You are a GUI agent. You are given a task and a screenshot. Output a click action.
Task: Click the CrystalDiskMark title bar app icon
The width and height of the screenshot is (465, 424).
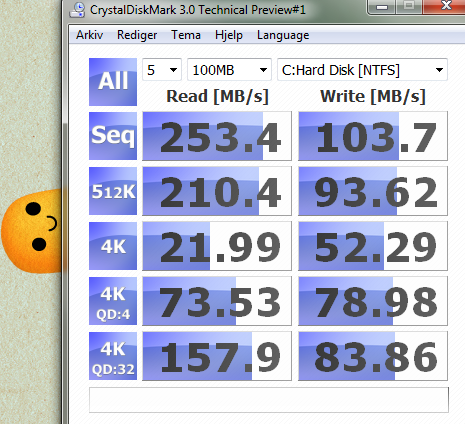tap(77, 10)
